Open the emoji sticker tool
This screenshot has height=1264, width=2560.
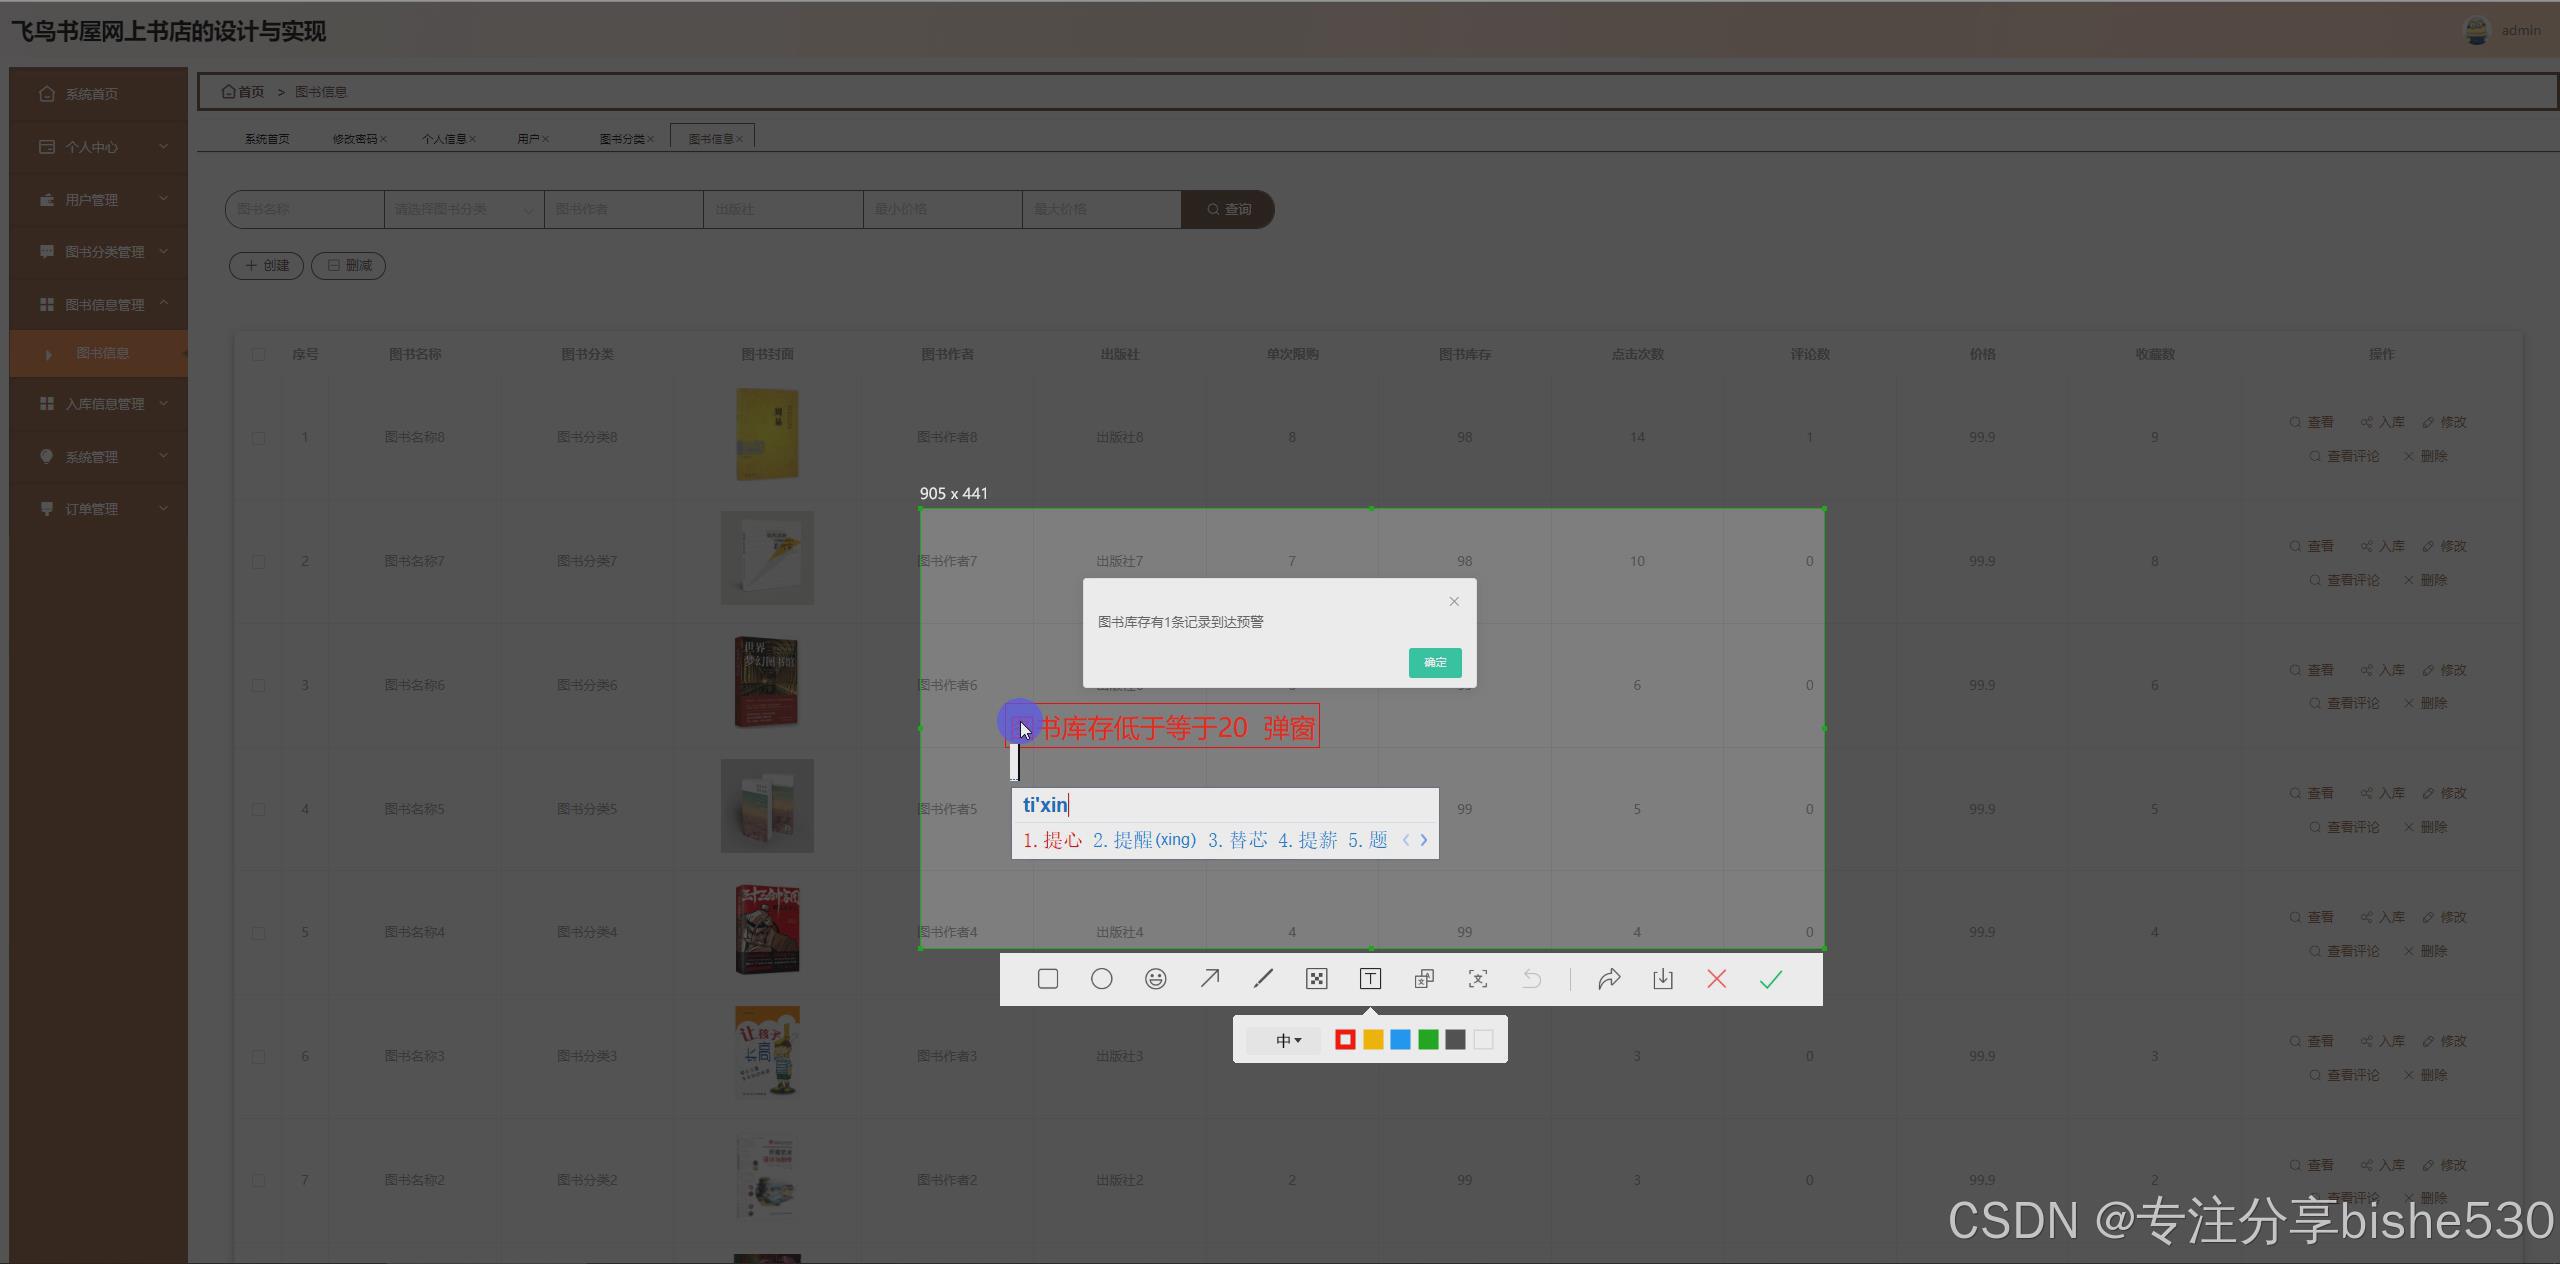tap(1155, 979)
